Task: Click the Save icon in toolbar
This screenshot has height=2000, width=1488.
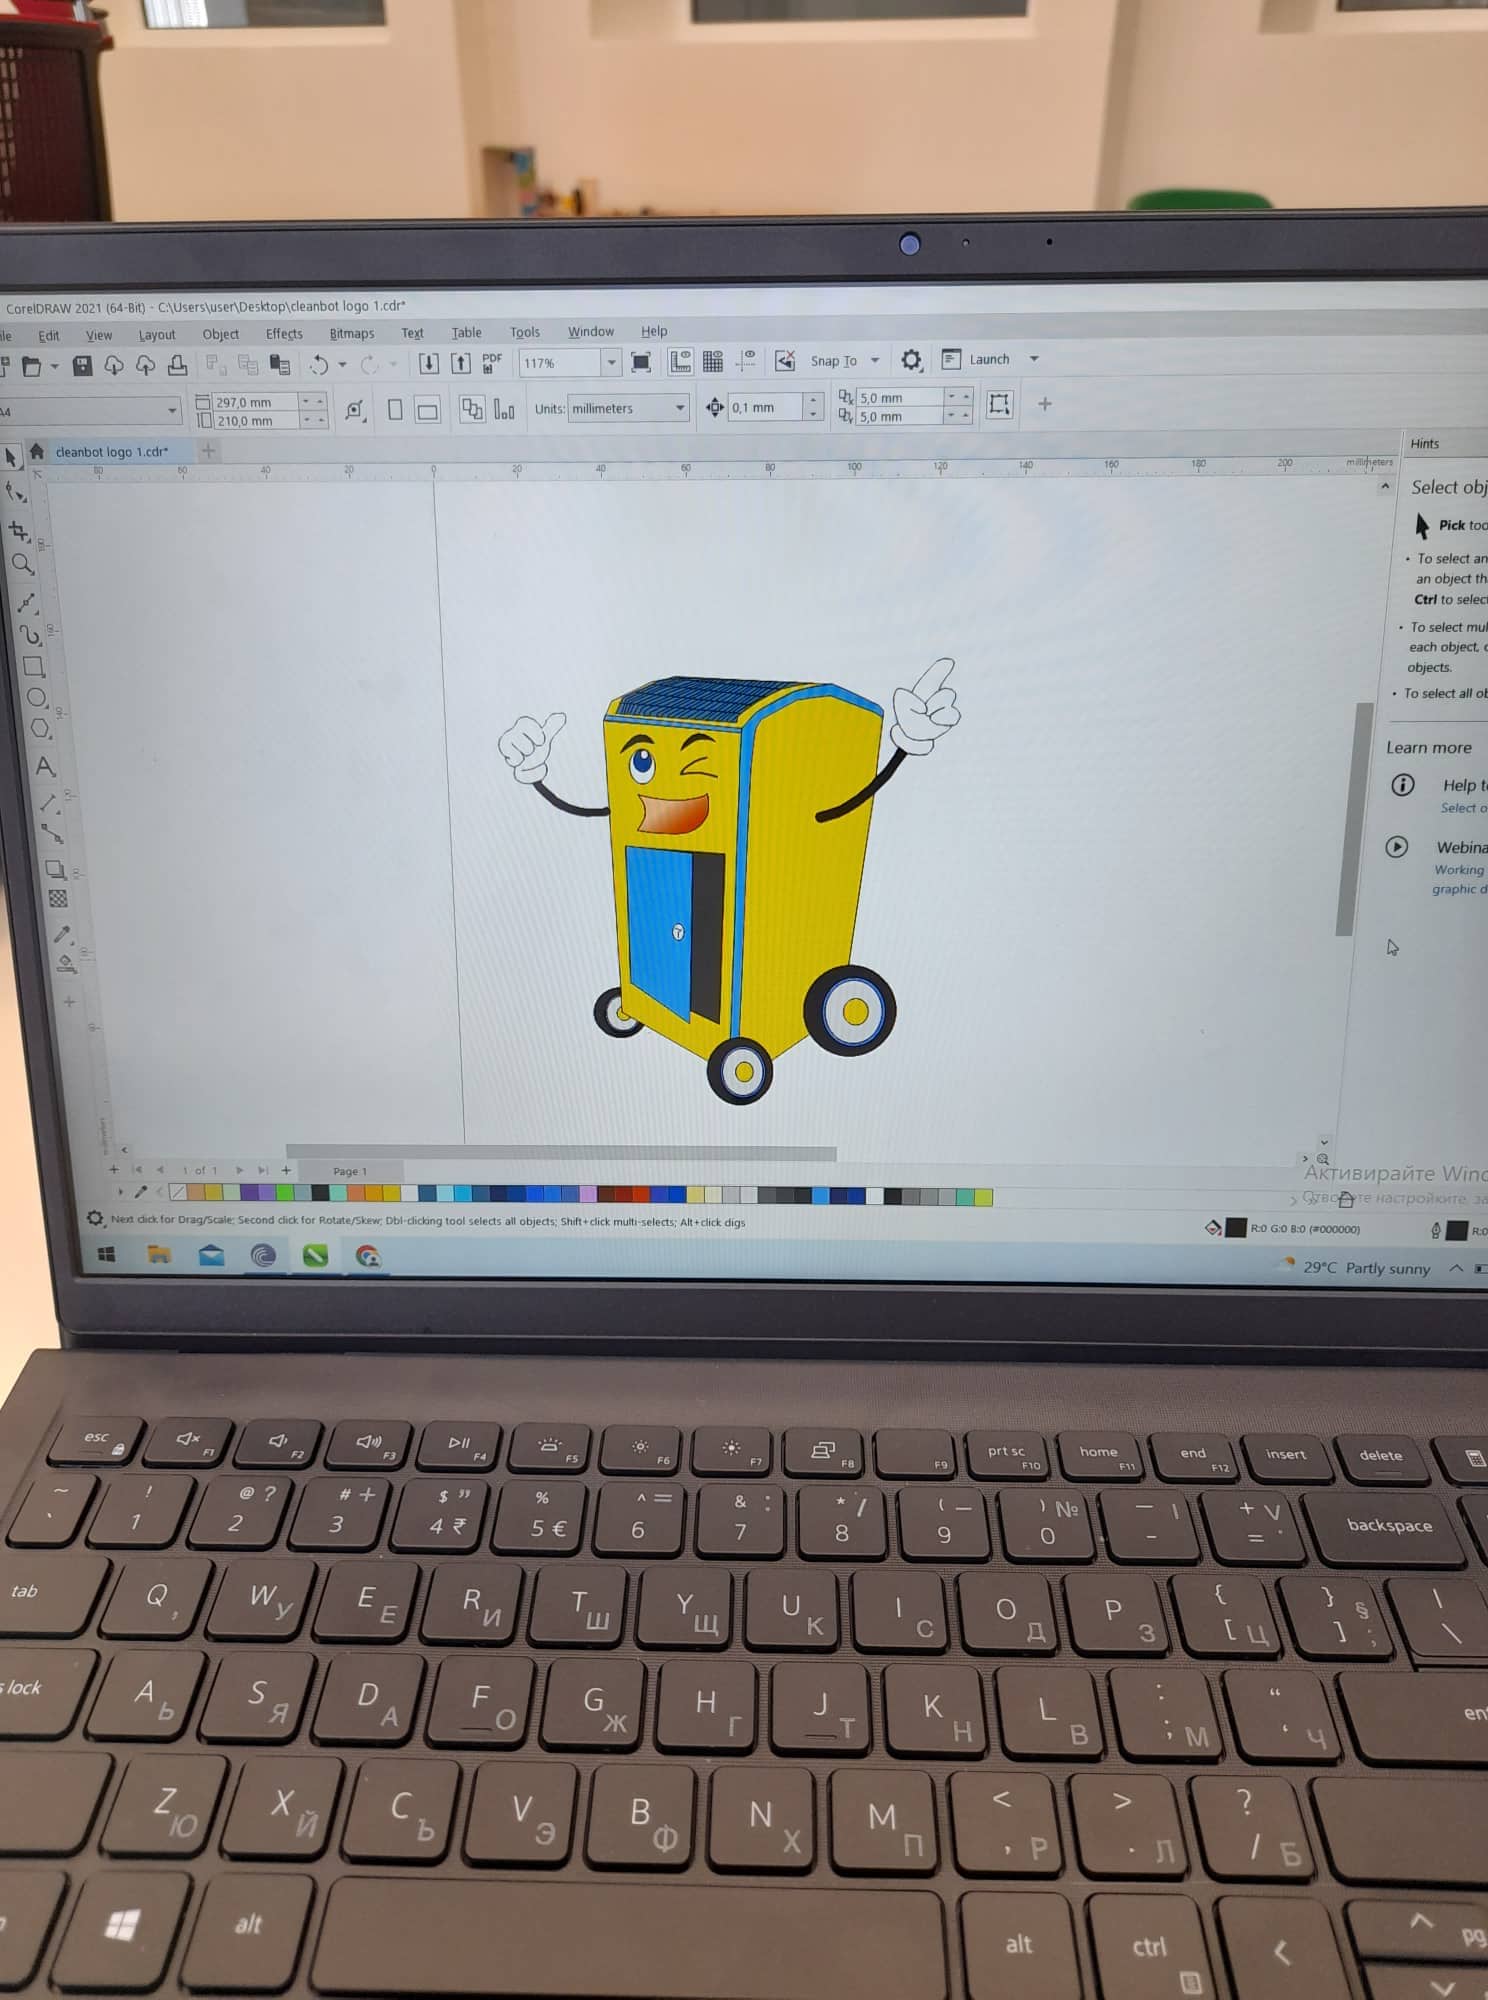Action: 82,366
